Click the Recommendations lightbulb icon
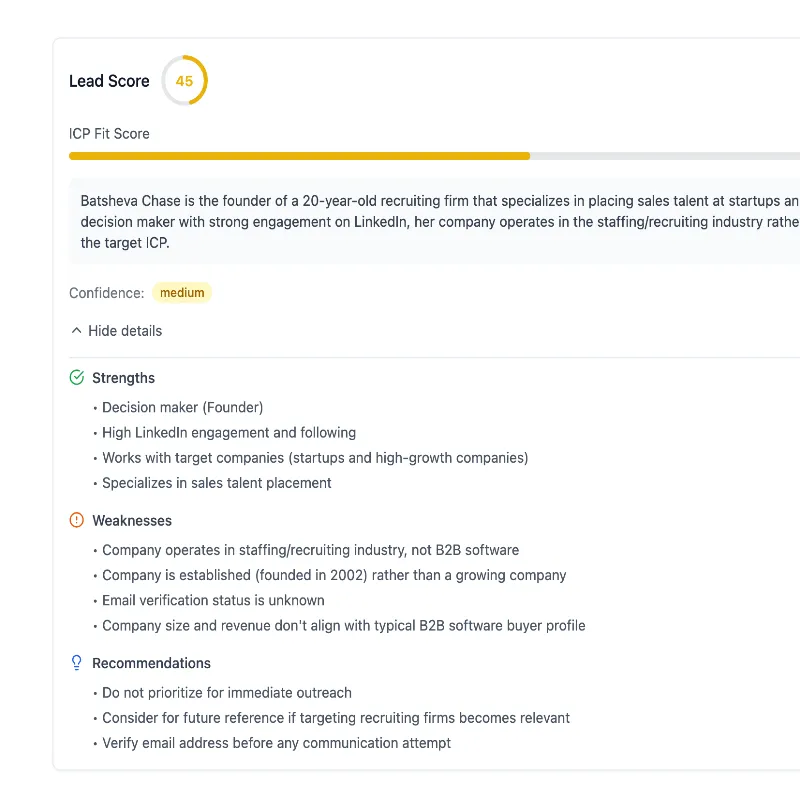 pos(77,662)
